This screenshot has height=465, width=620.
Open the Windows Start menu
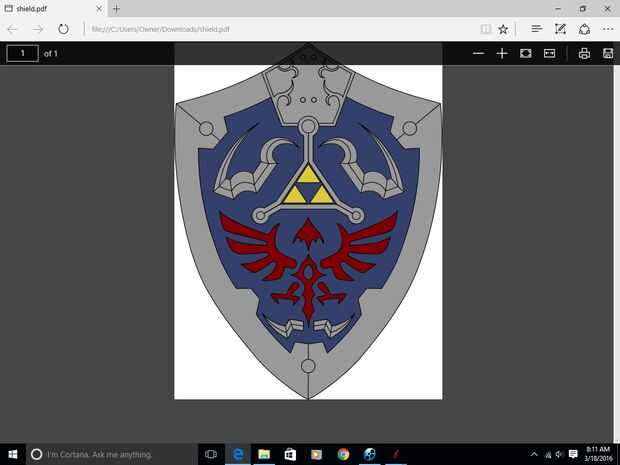pyautogui.click(x=13, y=454)
